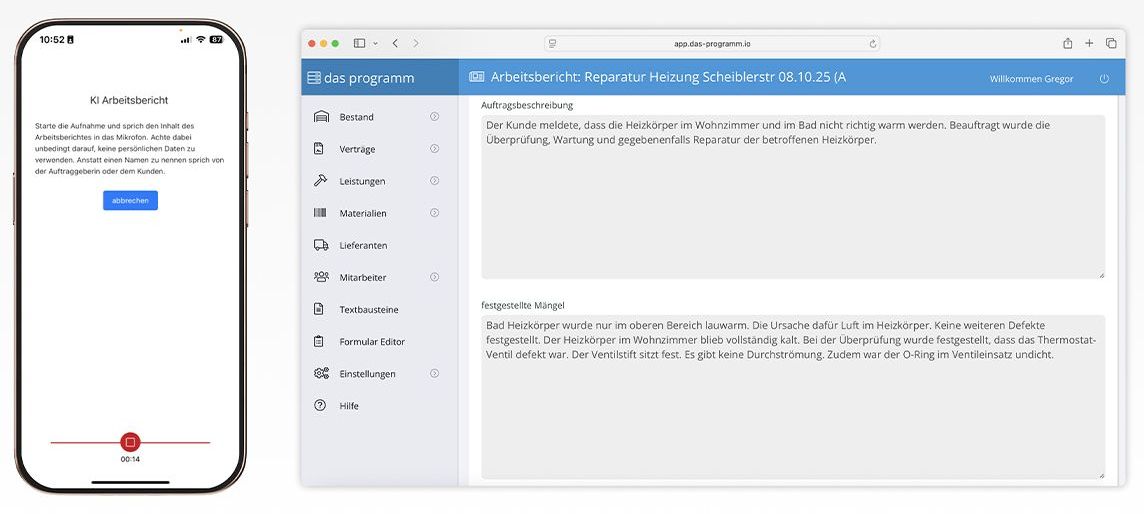Screen dimensions: 1144x514
Task: Click the Safari share icon
Action: [x=1067, y=44]
